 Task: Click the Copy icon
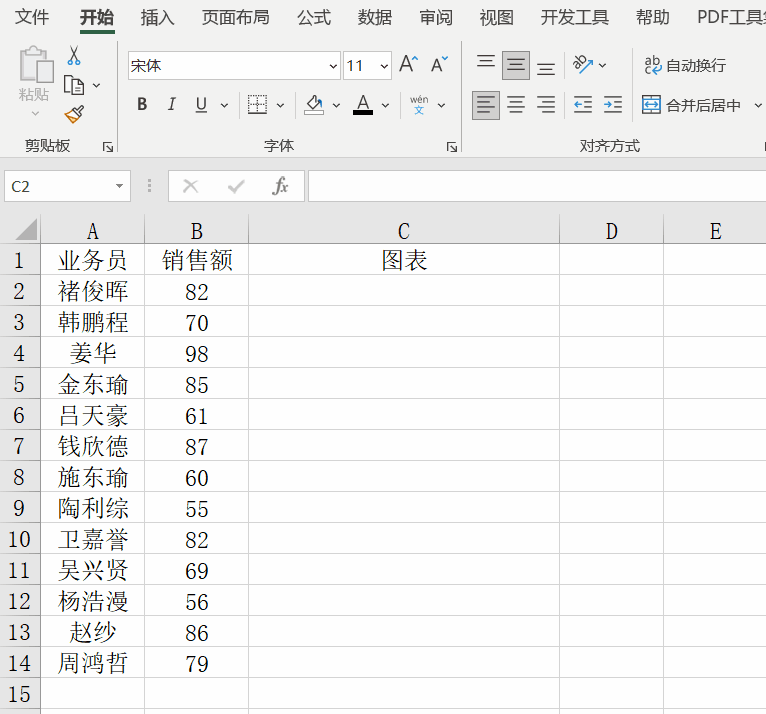[x=74, y=85]
